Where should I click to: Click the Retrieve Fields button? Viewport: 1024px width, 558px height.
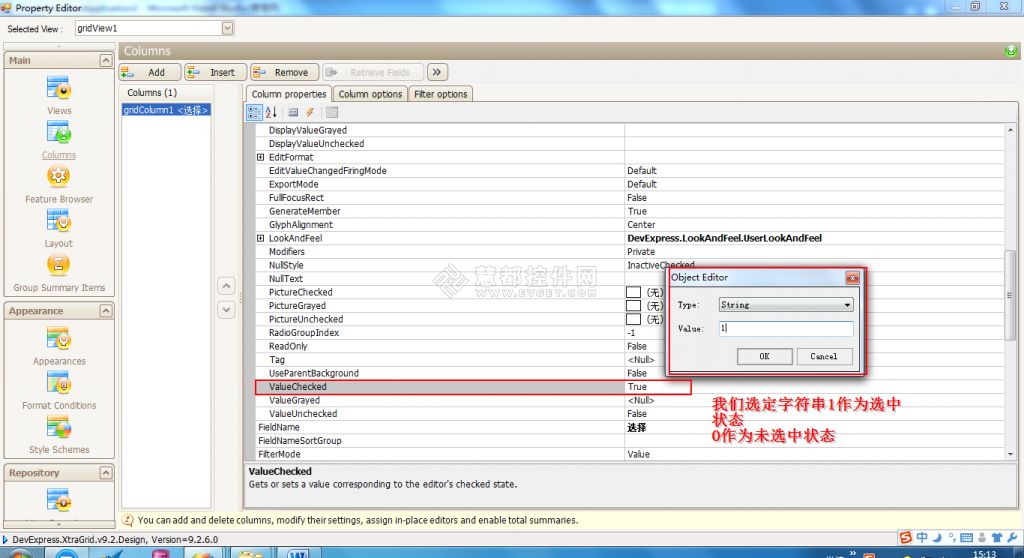(373, 72)
